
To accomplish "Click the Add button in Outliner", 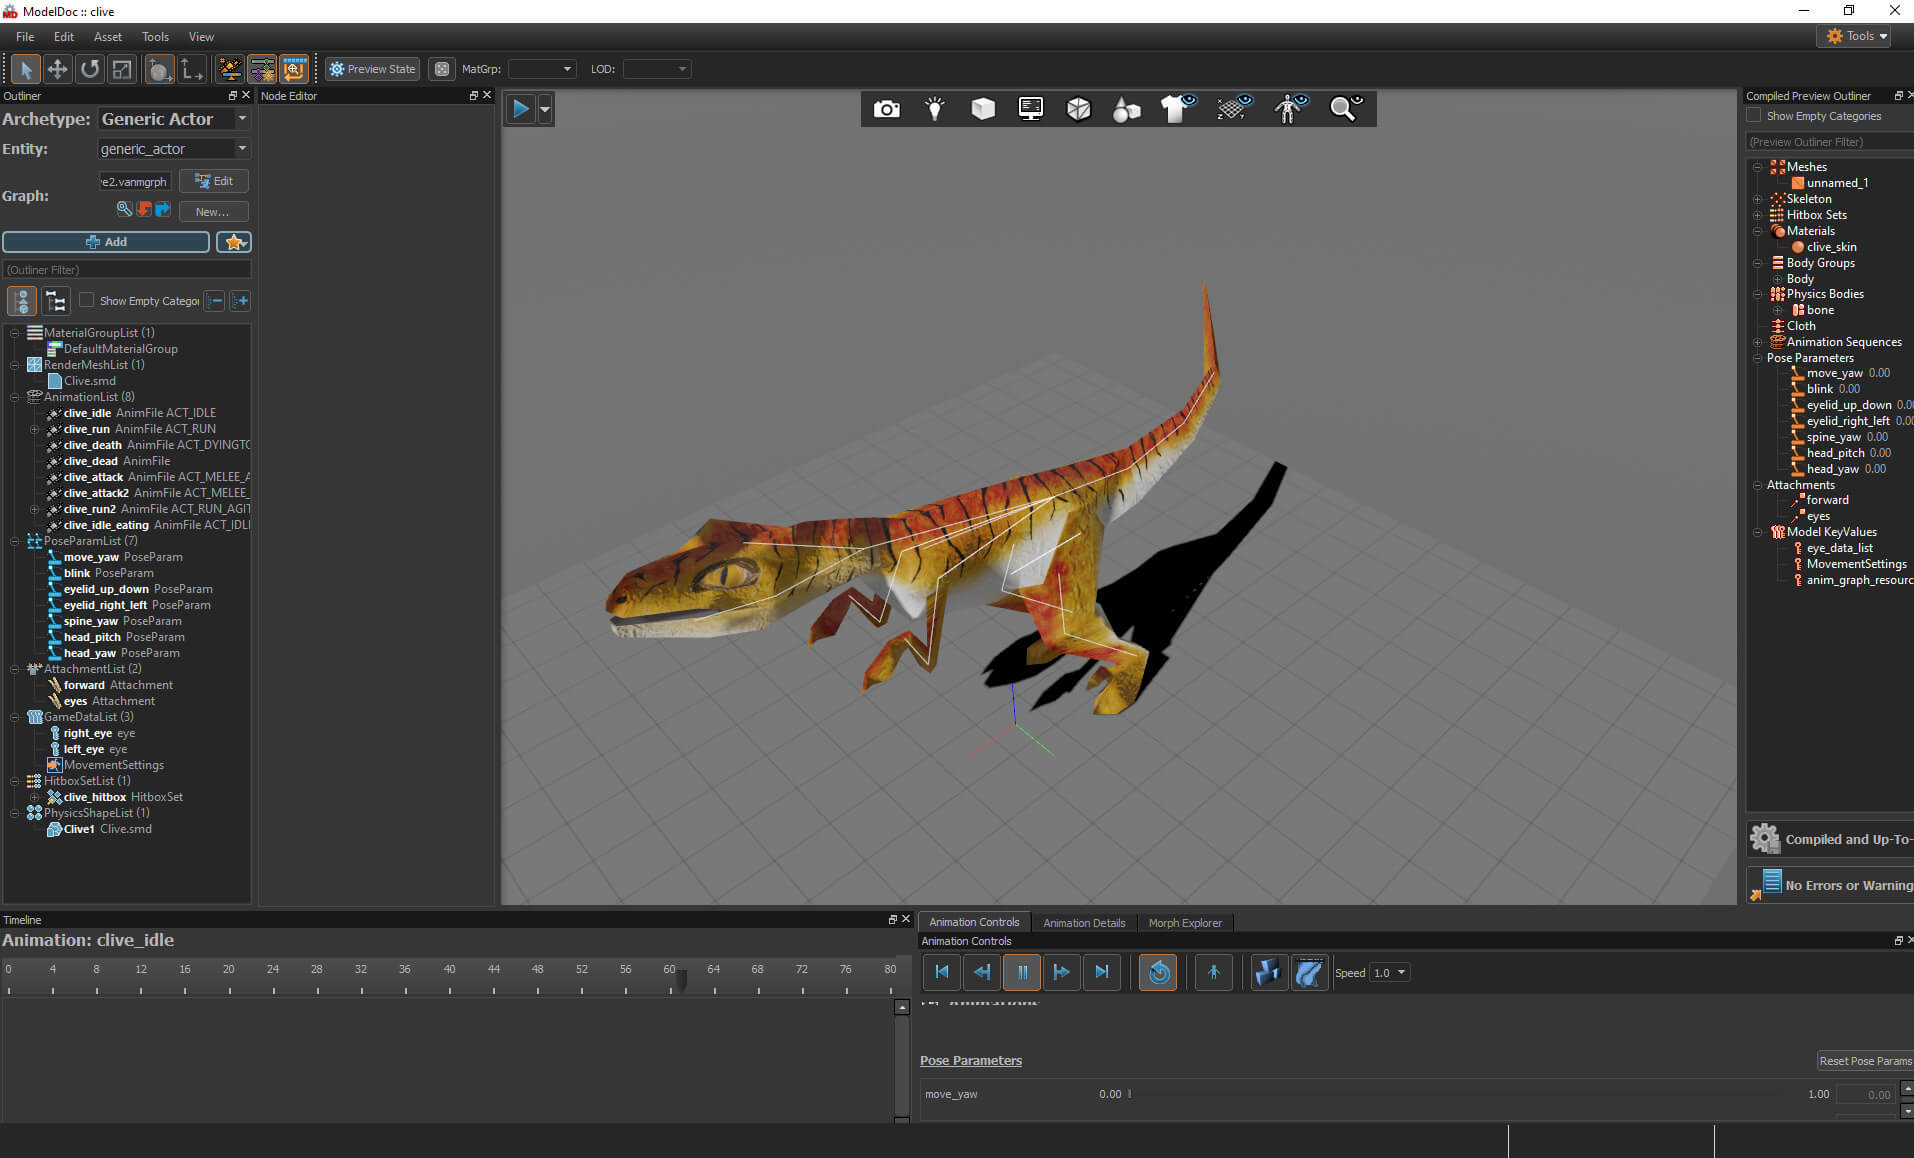I will (106, 242).
